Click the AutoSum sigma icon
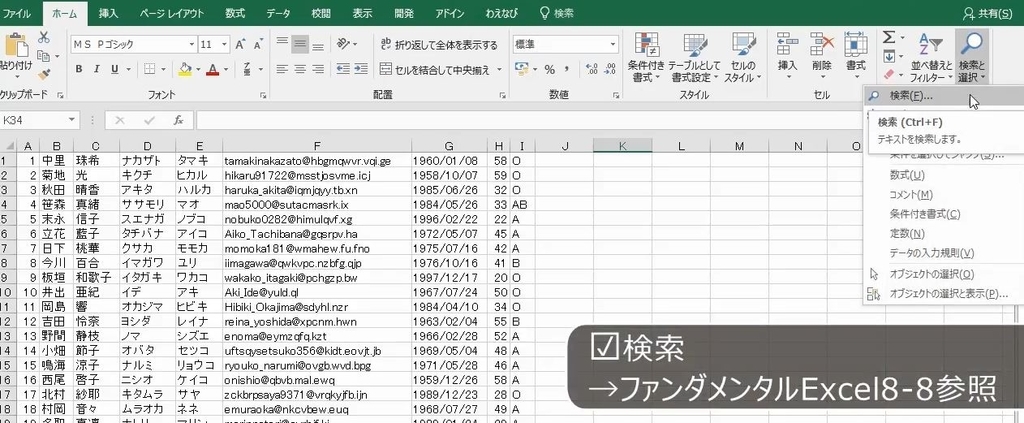The image size is (1024, 423). pyautogui.click(x=889, y=38)
